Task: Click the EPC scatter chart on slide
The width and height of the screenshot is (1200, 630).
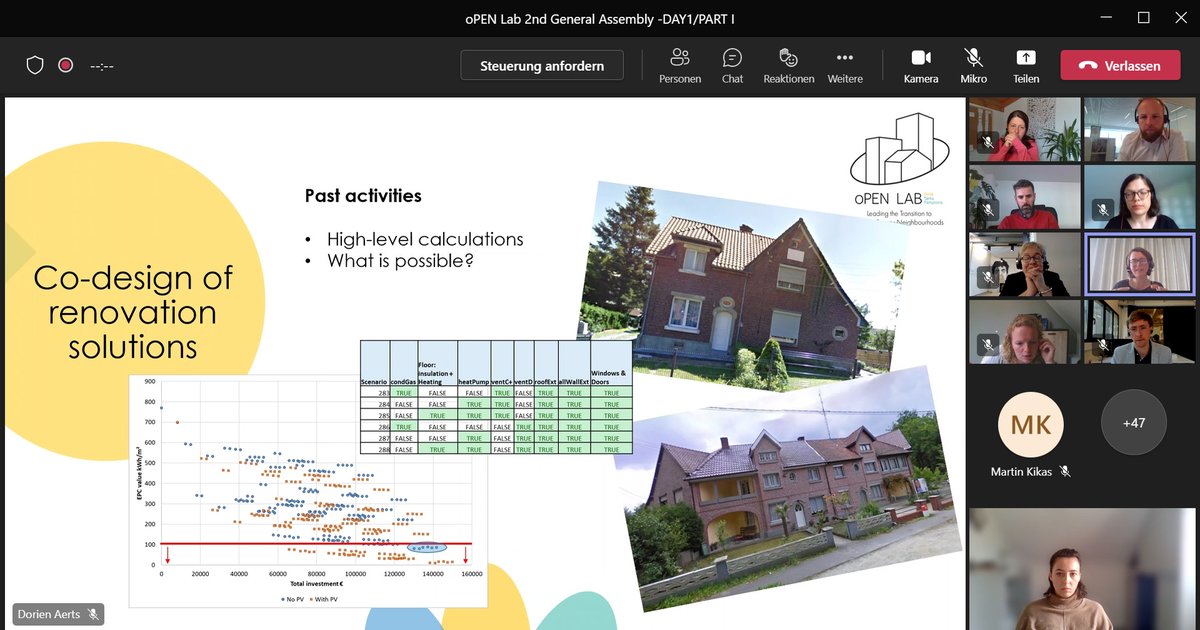Action: pyautogui.click(x=308, y=490)
